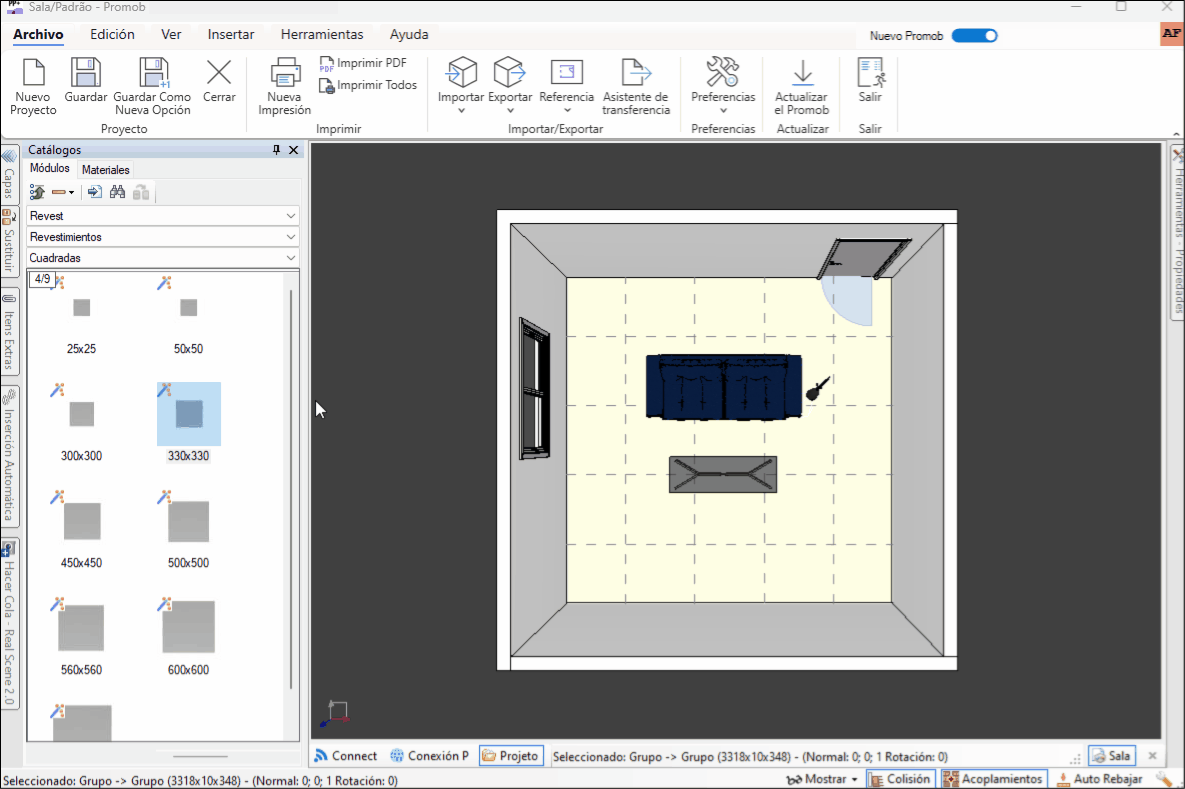Switch to the Módulos tab

[50, 169]
